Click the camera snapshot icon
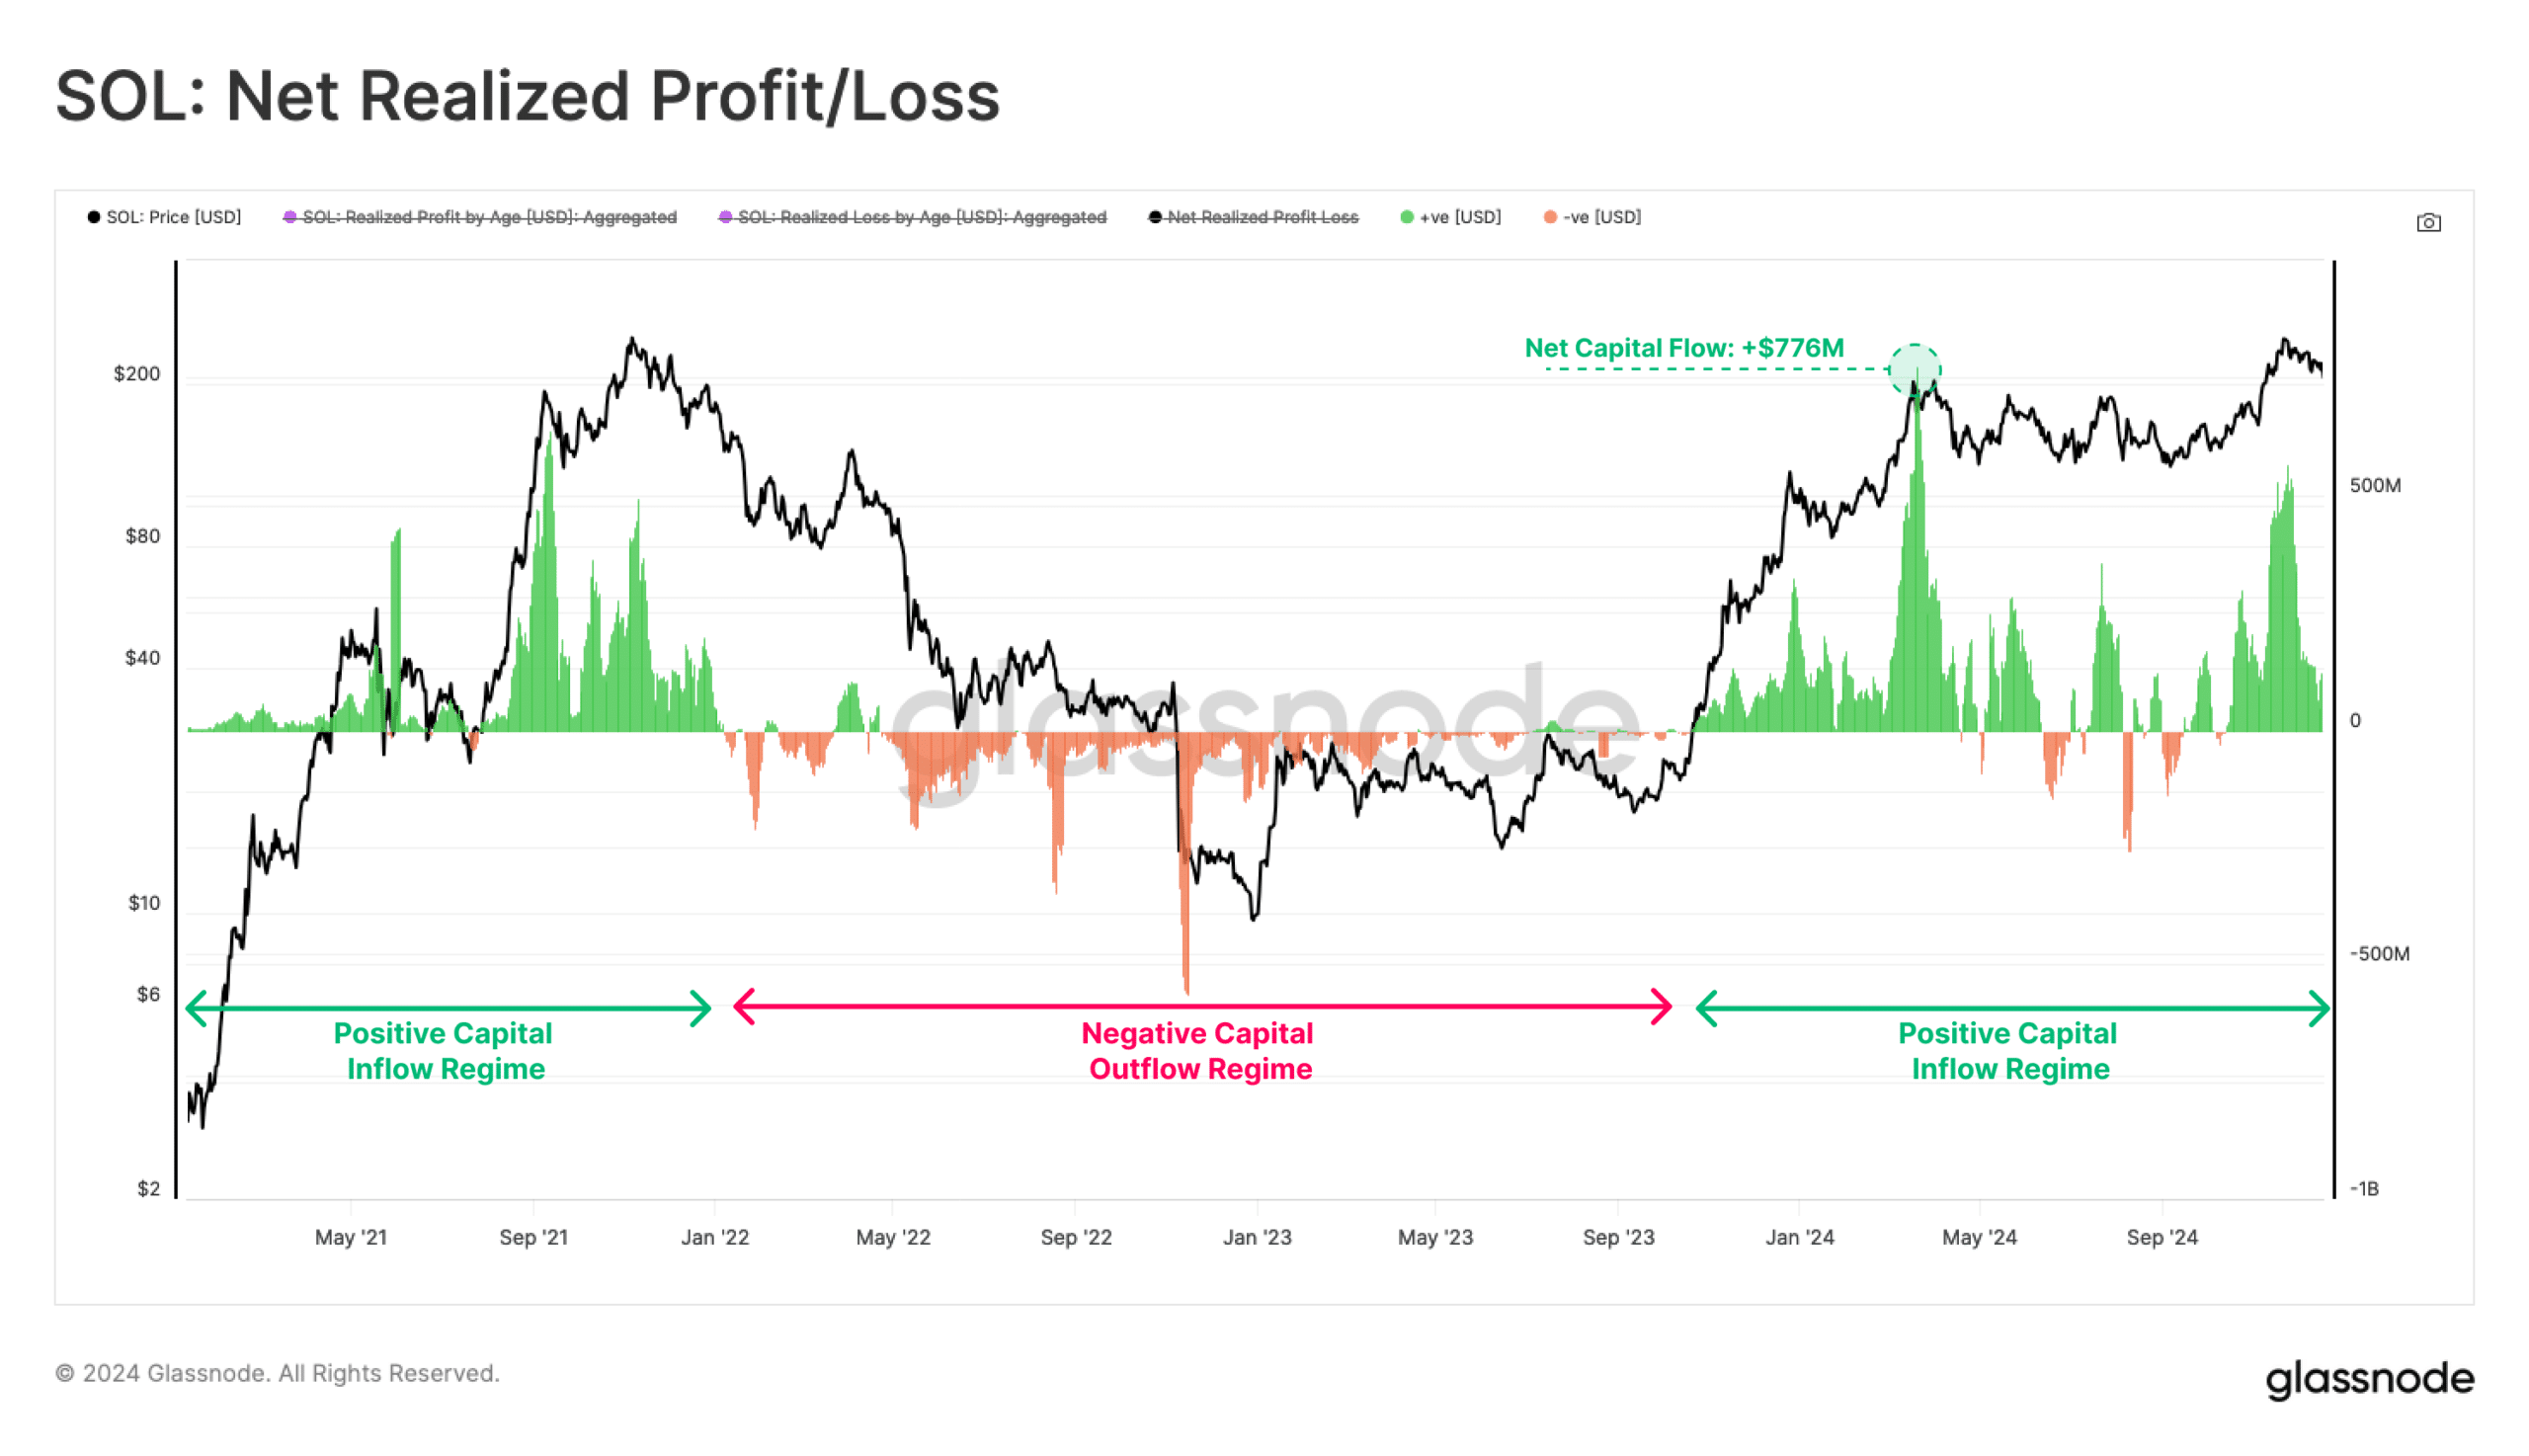2529x1456 pixels. 2426,223
